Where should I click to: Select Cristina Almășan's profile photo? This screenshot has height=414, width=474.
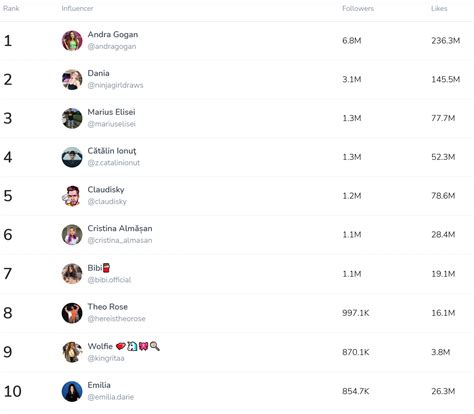point(72,235)
